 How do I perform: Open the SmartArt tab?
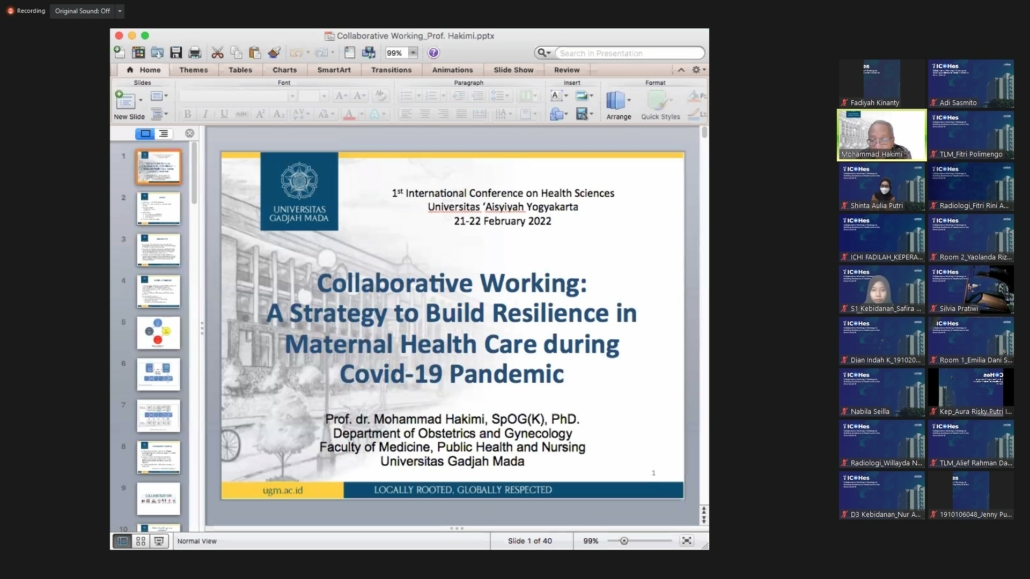[334, 70]
